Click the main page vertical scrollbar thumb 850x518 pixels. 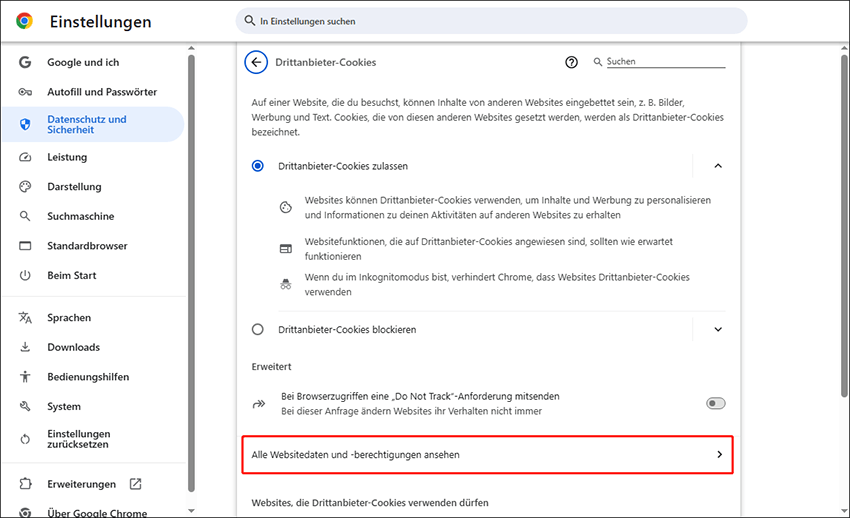point(844,225)
